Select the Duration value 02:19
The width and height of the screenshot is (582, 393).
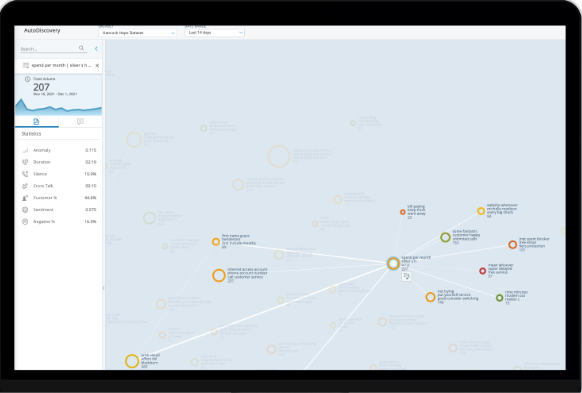click(91, 162)
